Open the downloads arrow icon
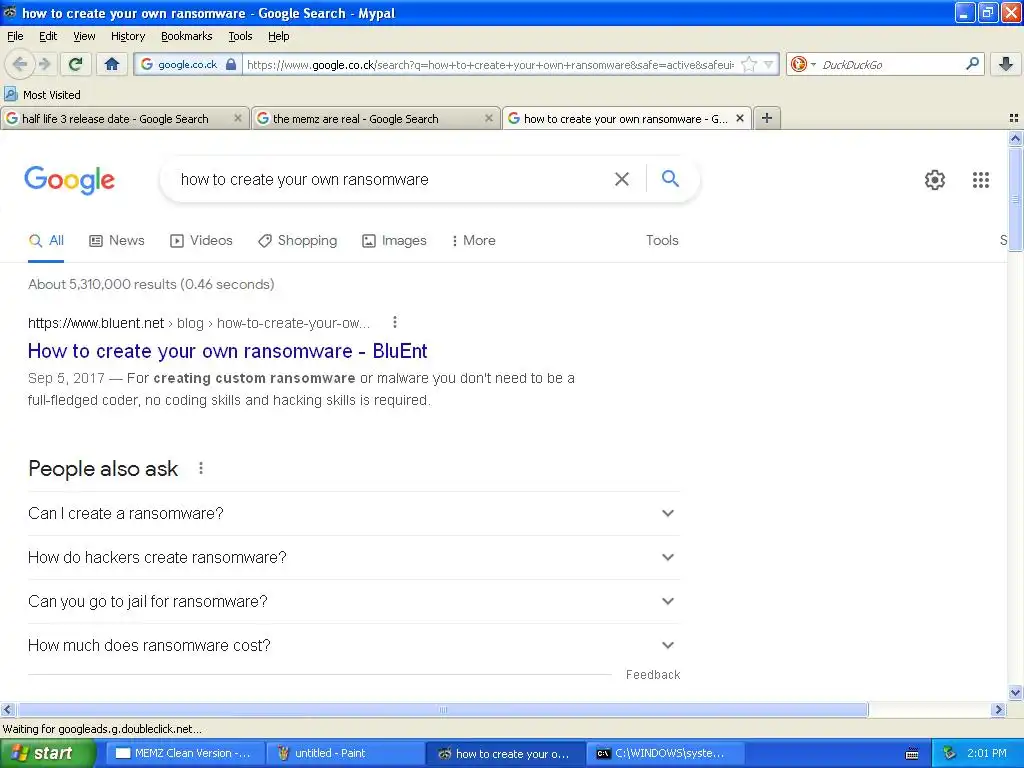Screen dimensions: 1024x768 (x=1006, y=64)
